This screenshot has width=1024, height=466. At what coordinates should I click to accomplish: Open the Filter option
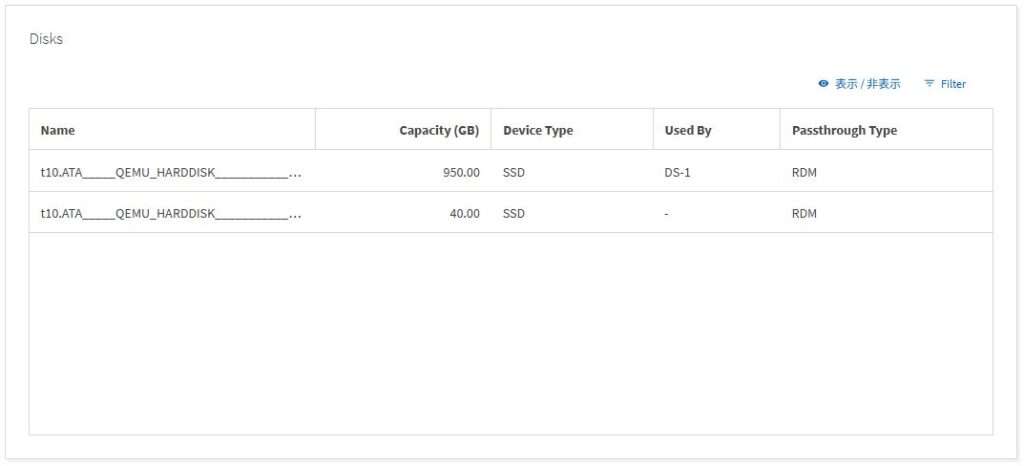953,84
